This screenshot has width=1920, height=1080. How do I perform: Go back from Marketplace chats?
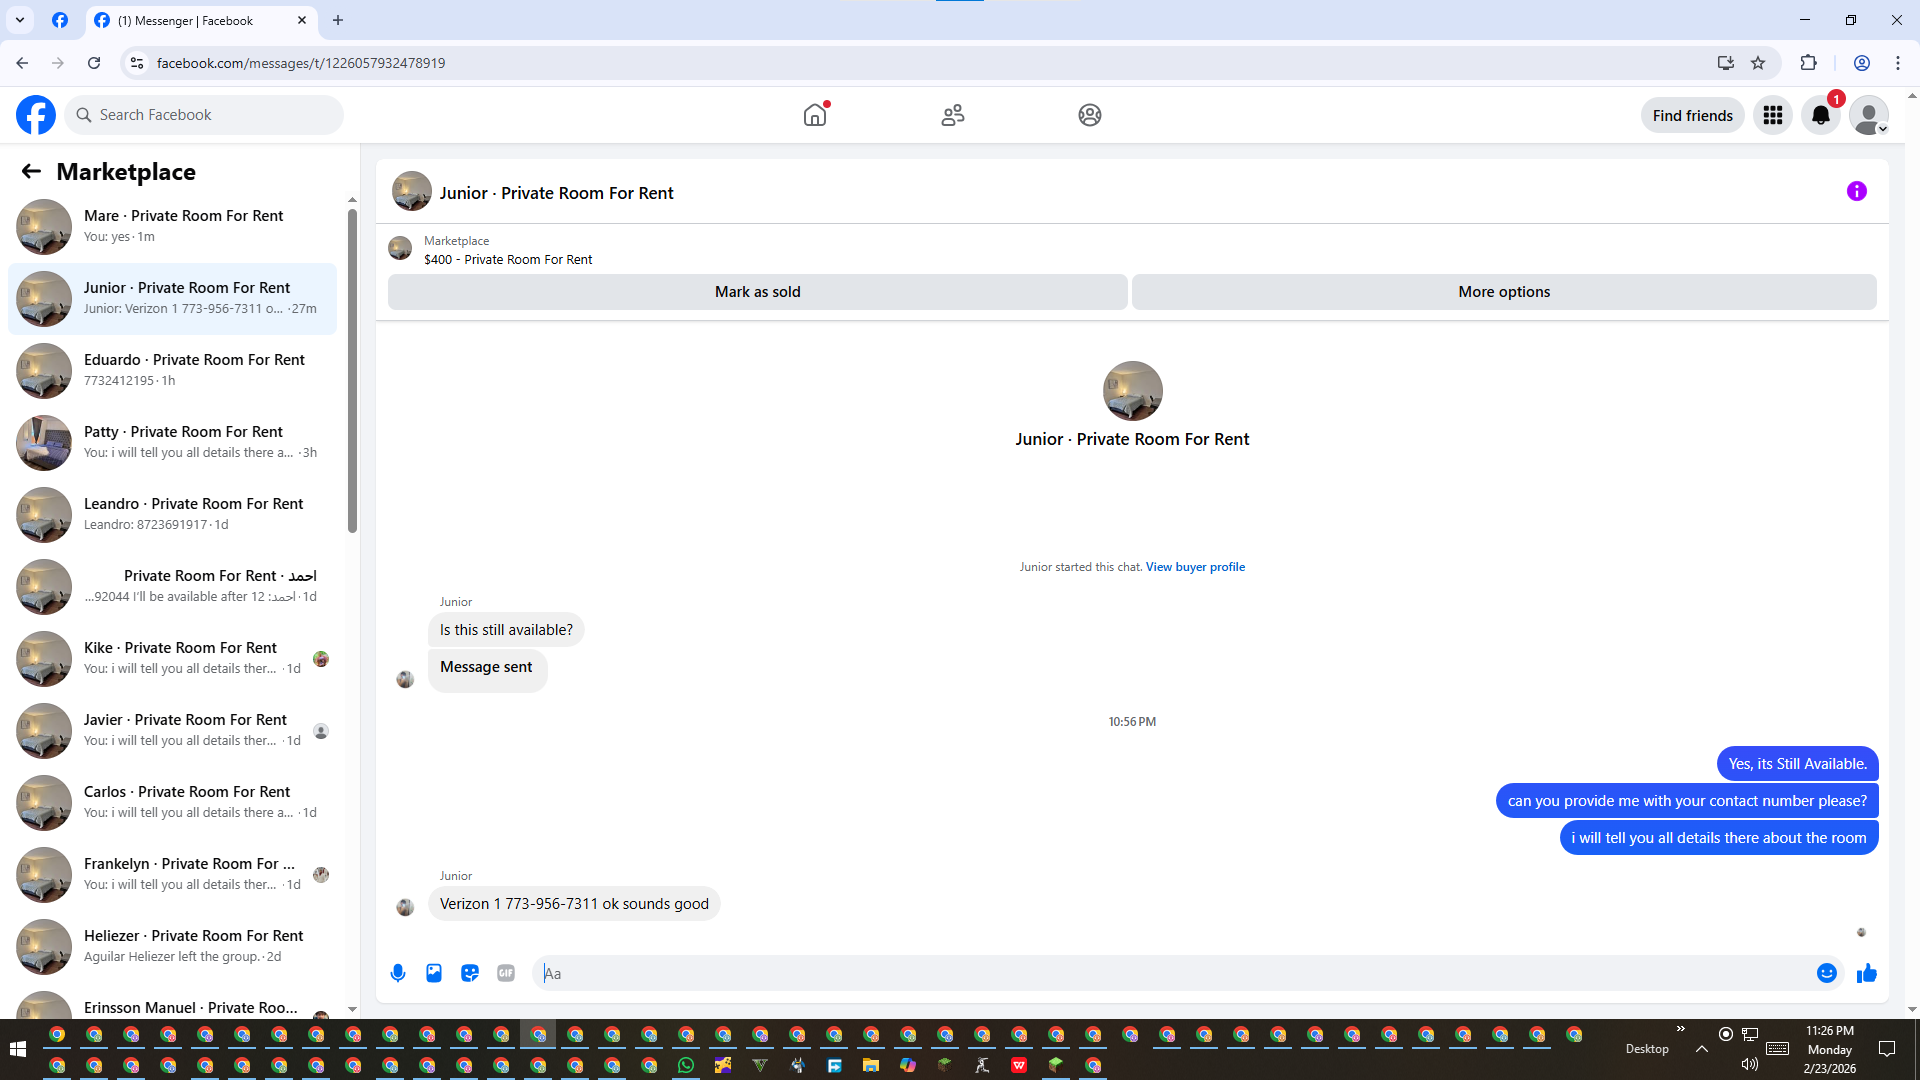(31, 171)
